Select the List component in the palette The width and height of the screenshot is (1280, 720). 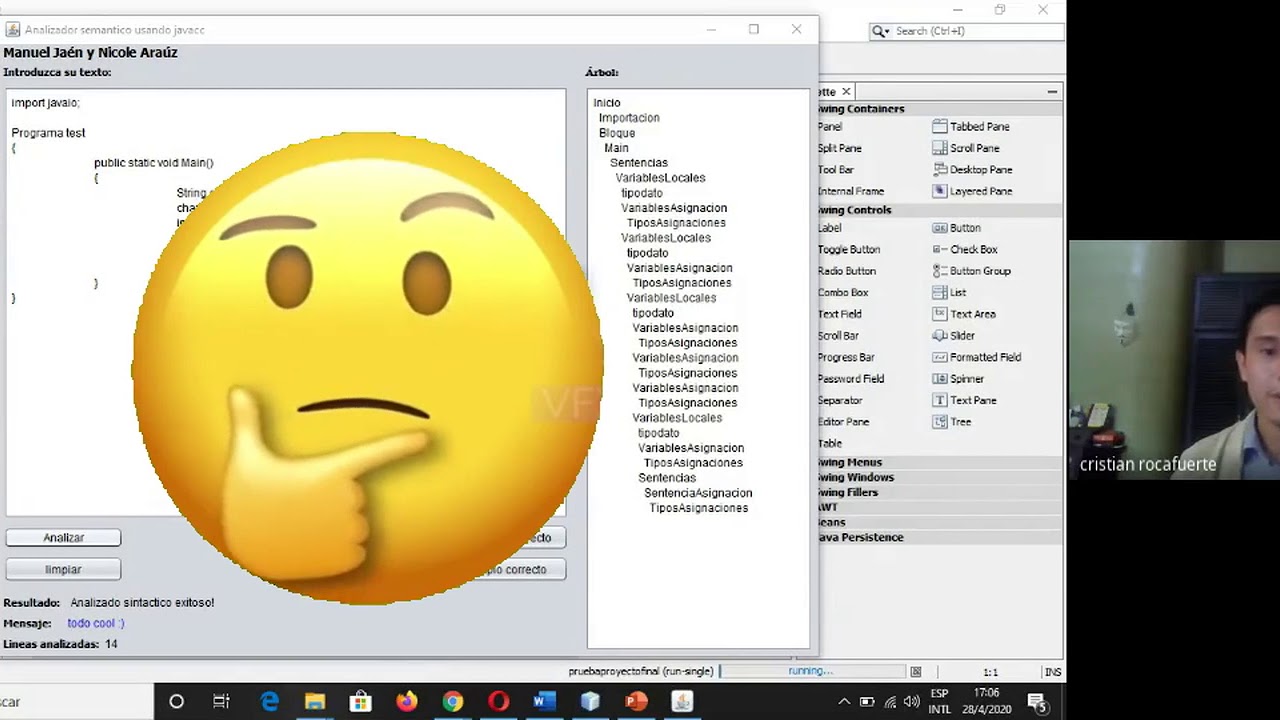[949, 293]
